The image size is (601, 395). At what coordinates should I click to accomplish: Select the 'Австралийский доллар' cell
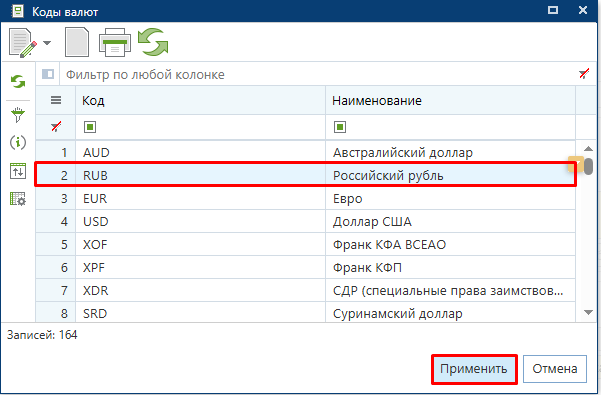click(450, 152)
